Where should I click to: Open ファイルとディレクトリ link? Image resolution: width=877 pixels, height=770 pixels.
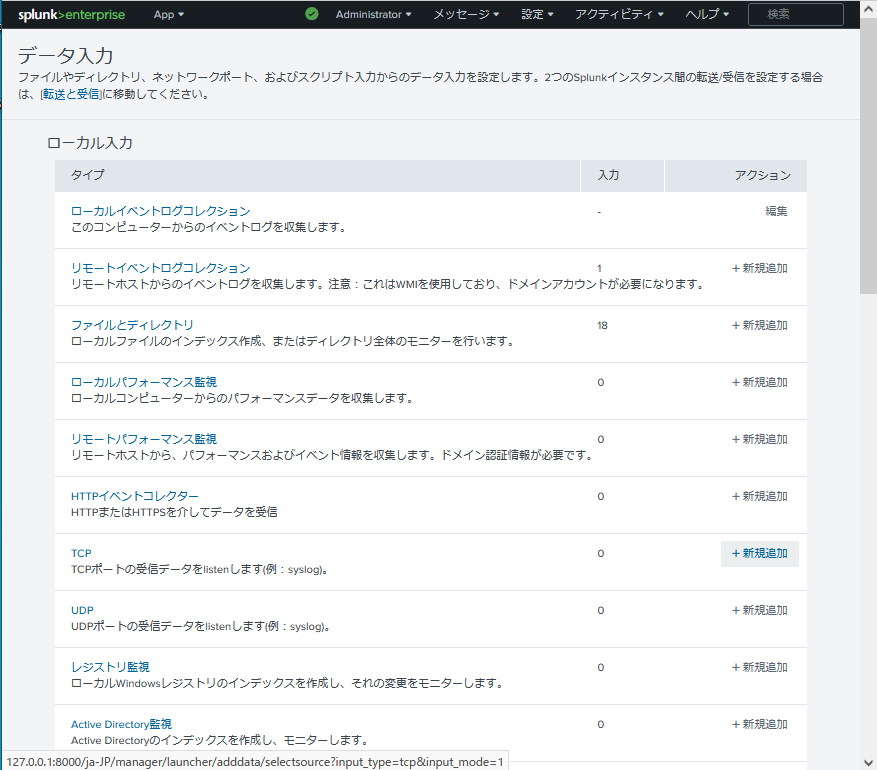click(x=132, y=325)
